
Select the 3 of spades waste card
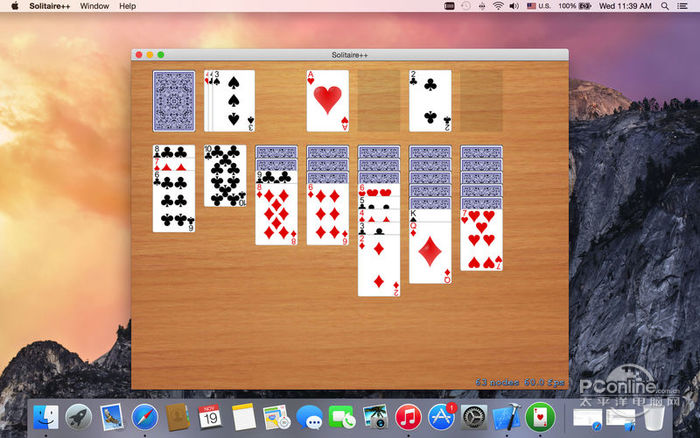click(233, 101)
